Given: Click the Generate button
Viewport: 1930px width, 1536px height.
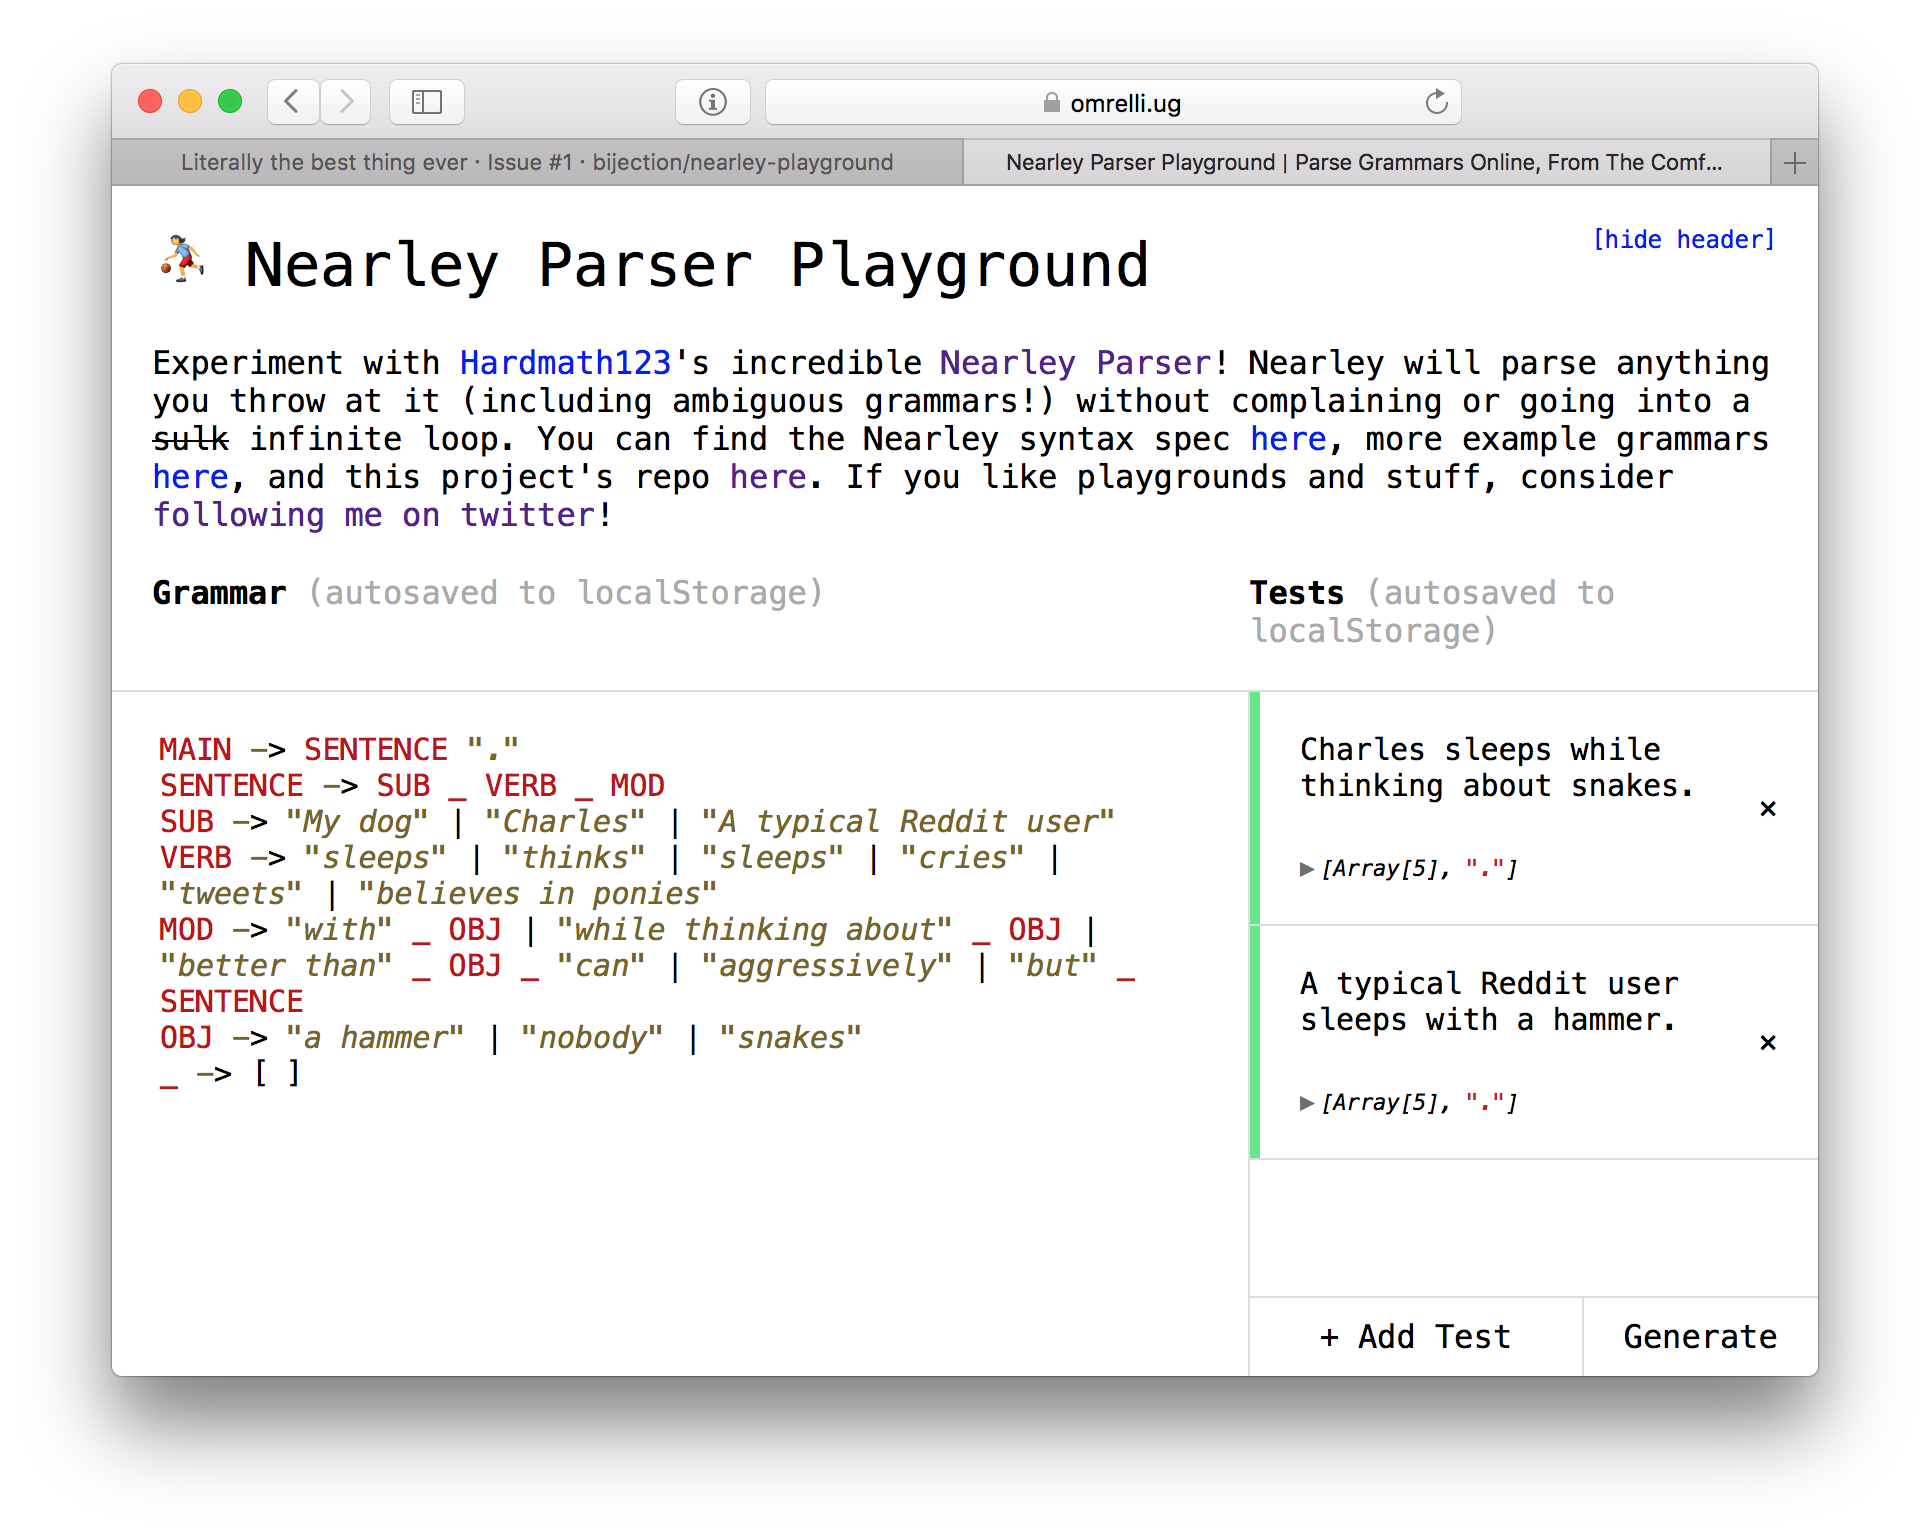Looking at the screenshot, I should (1699, 1337).
